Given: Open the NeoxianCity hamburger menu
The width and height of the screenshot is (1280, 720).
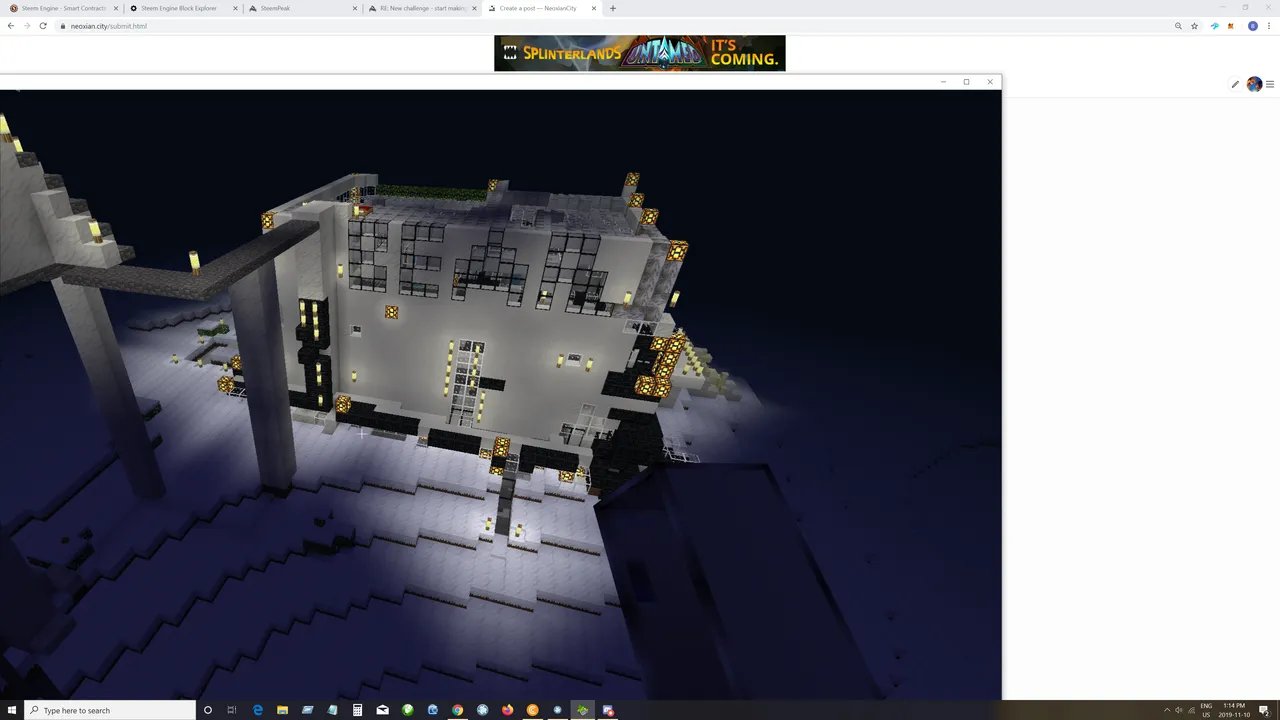Looking at the screenshot, I should 1270,84.
